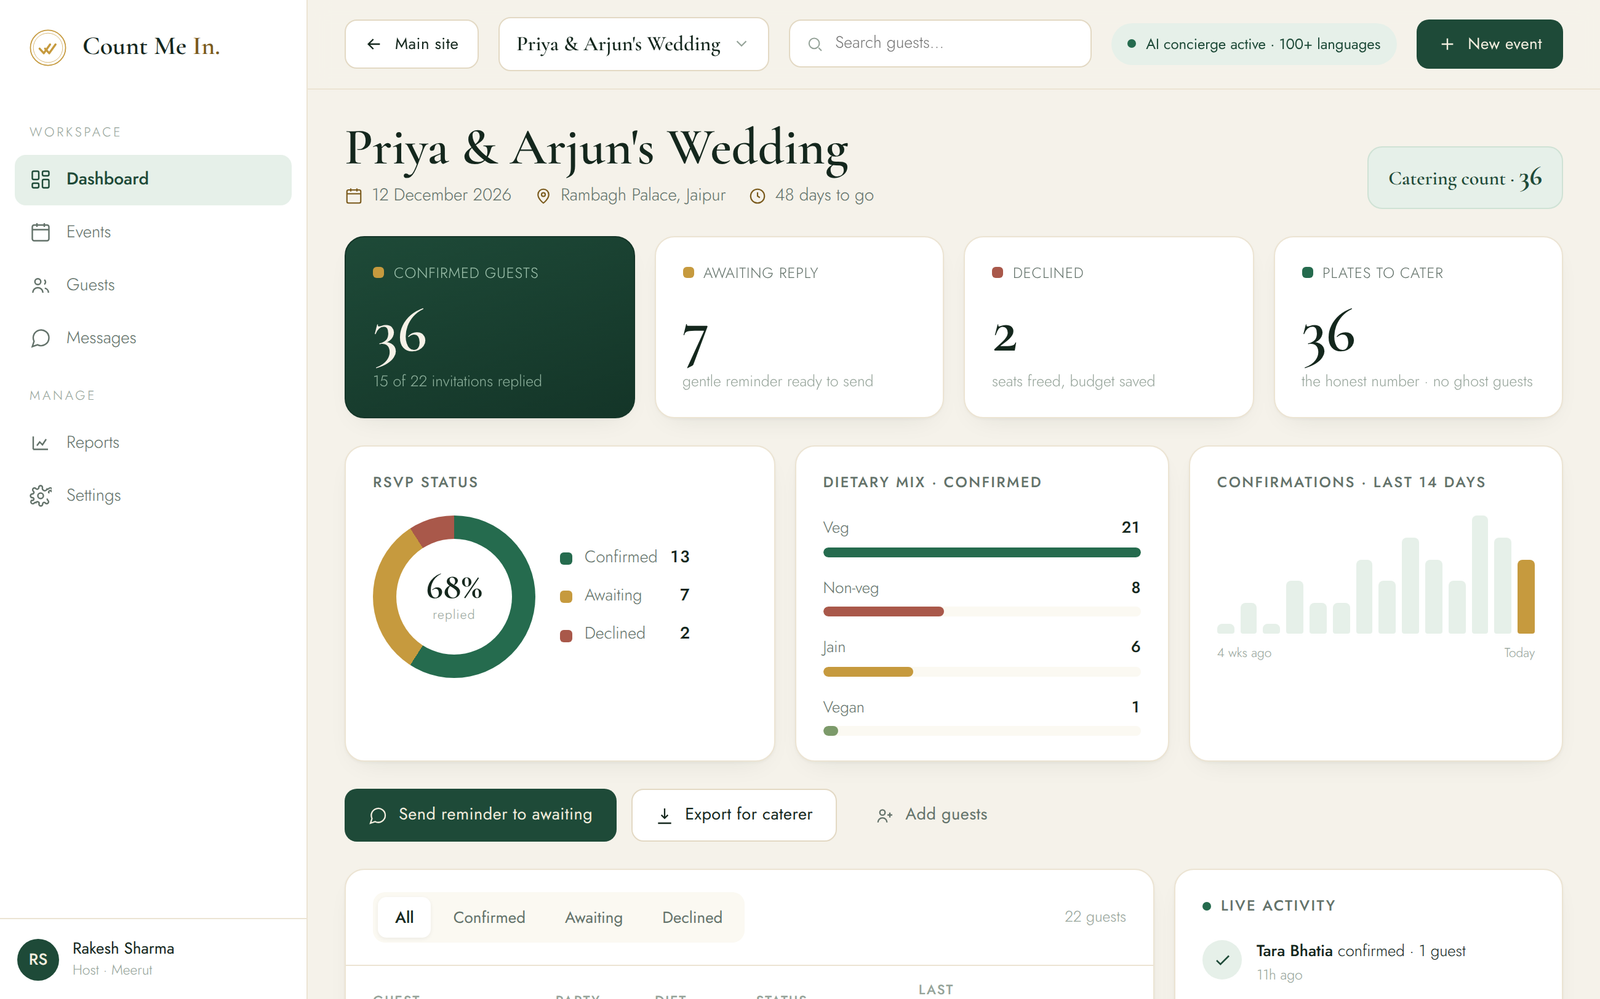Click the Main site button
This screenshot has width=1600, height=999.
[411, 44]
